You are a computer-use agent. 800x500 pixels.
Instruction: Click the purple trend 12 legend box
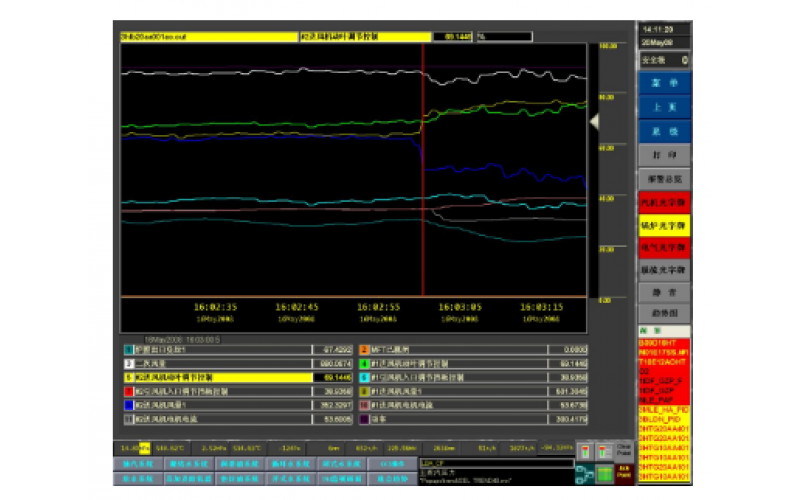pos(364,420)
